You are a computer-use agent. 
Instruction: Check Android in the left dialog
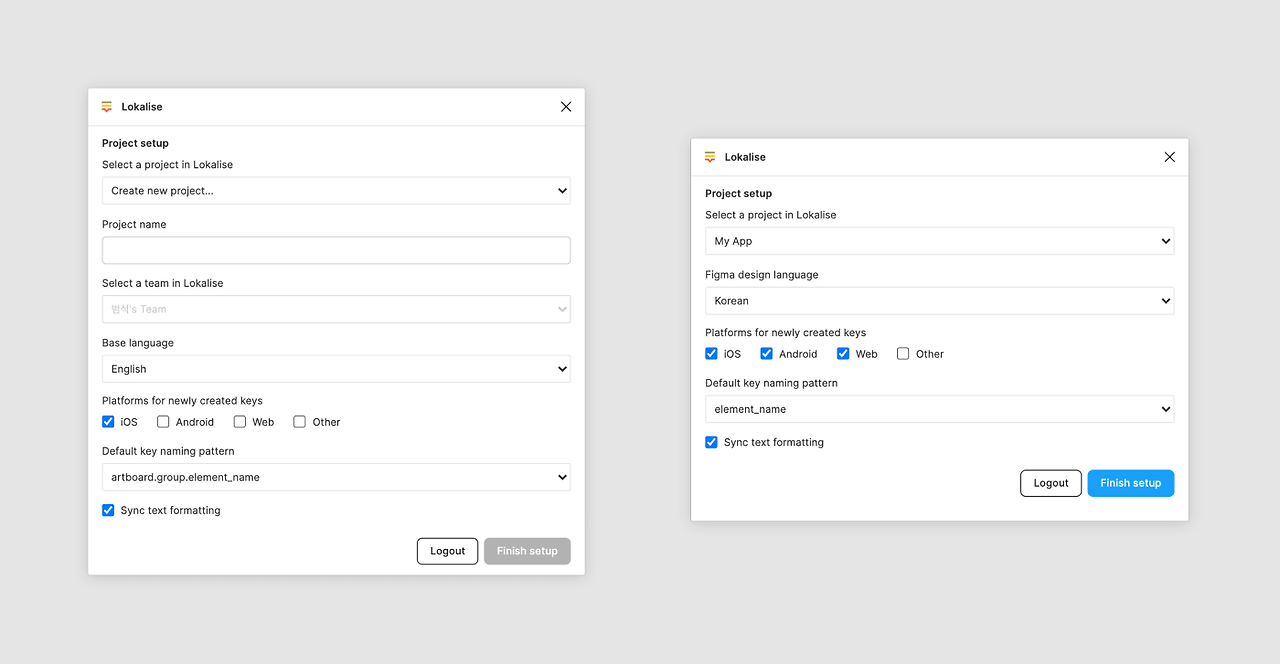tap(163, 422)
